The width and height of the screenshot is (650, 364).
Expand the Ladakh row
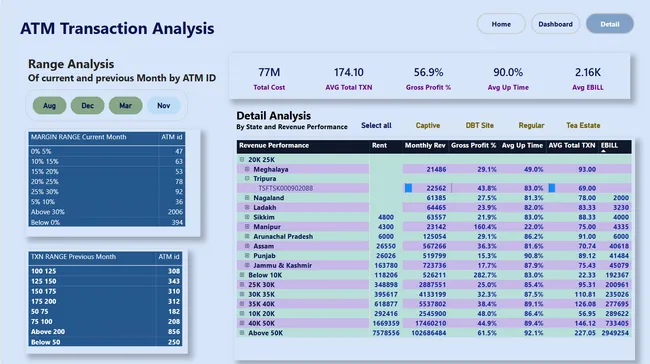(247, 207)
